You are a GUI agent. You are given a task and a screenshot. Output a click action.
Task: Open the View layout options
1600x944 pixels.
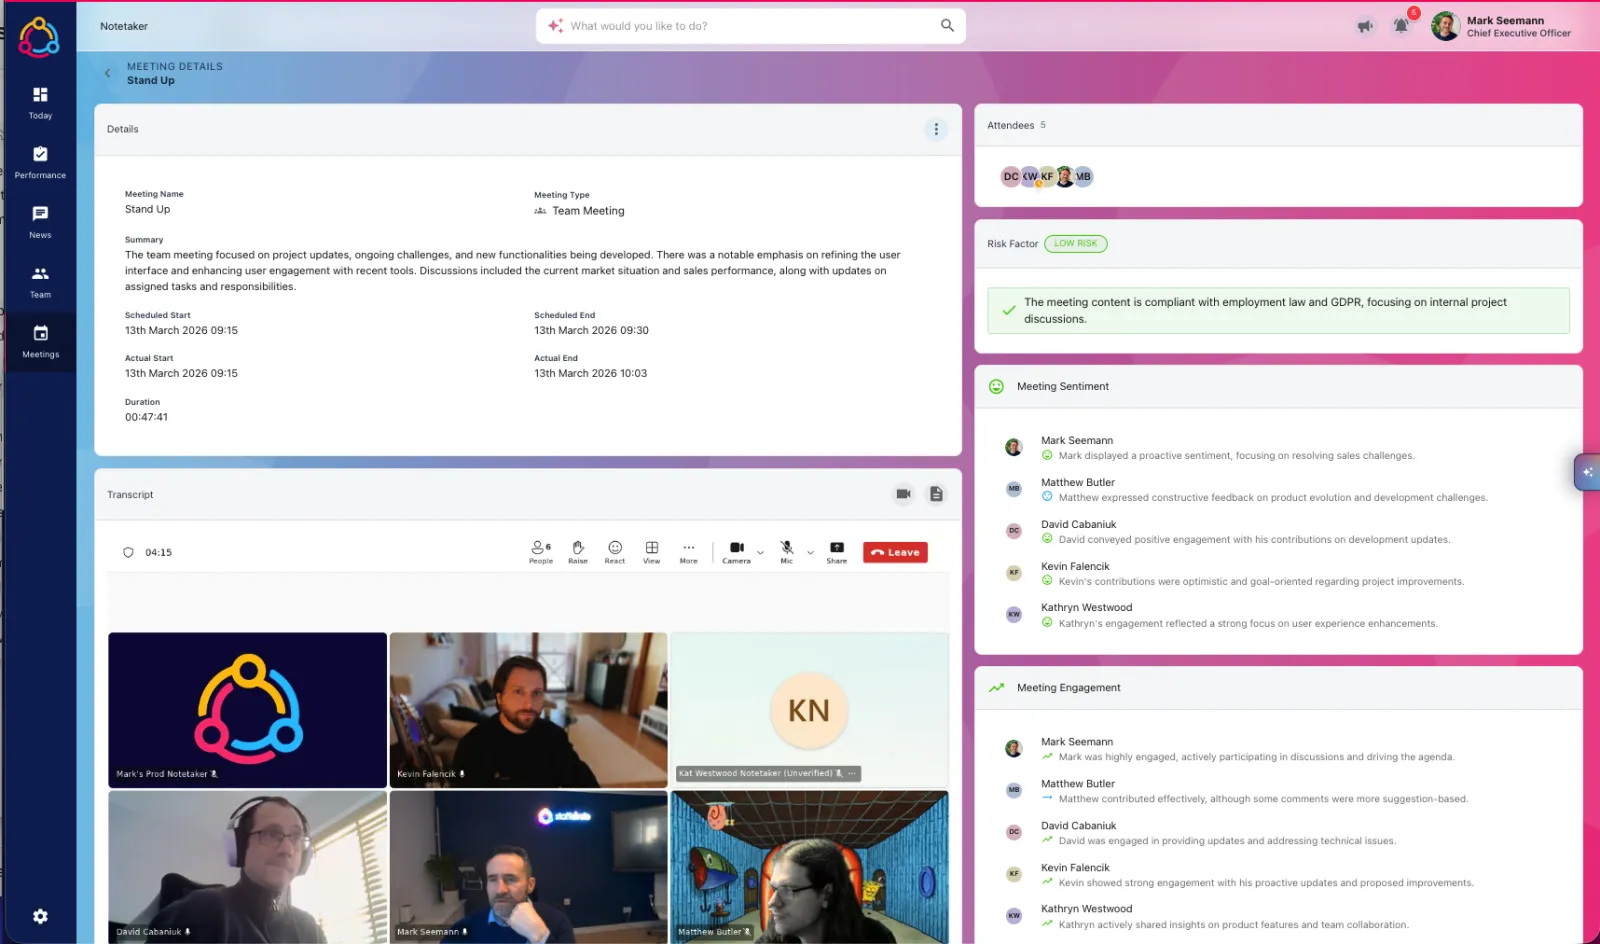(652, 552)
